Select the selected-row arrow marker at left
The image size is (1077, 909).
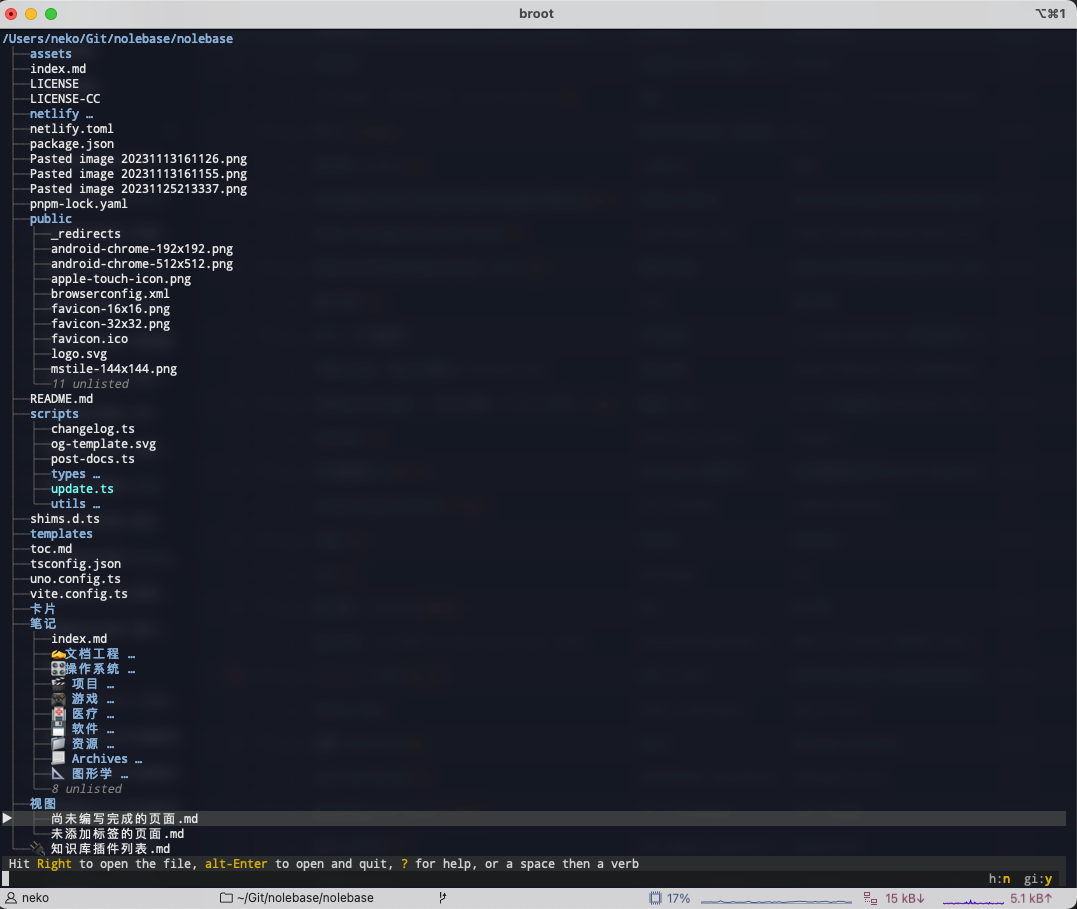coord(8,818)
